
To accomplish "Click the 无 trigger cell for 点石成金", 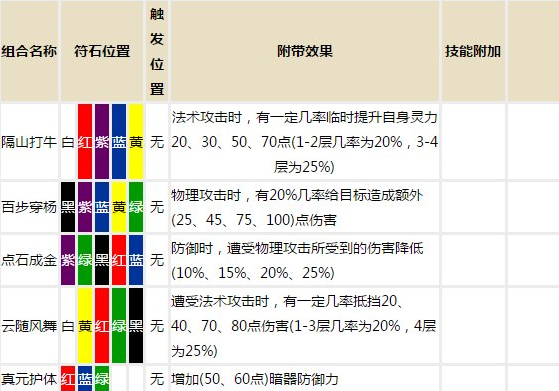I will [x=157, y=260].
